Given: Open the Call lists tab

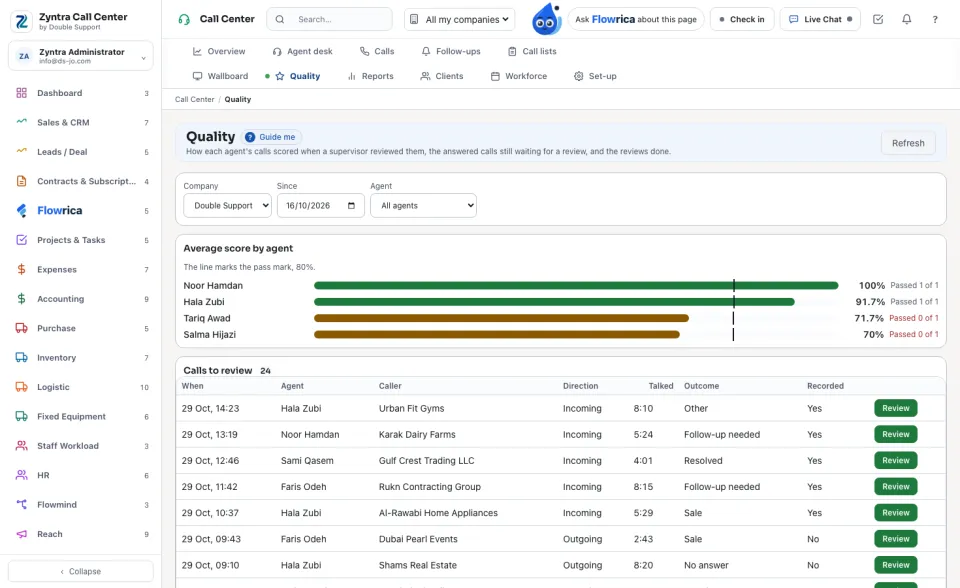Looking at the screenshot, I should tap(532, 51).
